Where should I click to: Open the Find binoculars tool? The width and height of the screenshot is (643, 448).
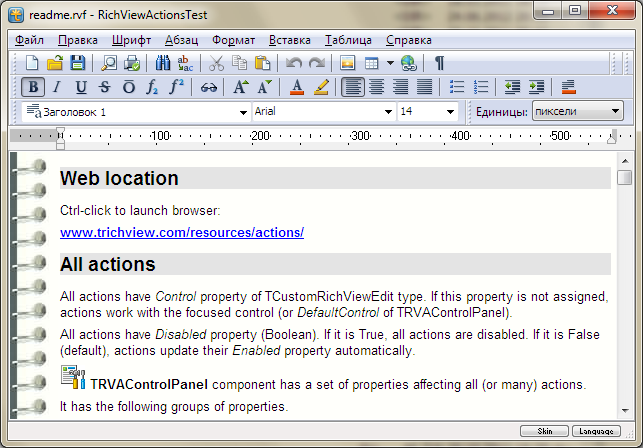coord(164,63)
